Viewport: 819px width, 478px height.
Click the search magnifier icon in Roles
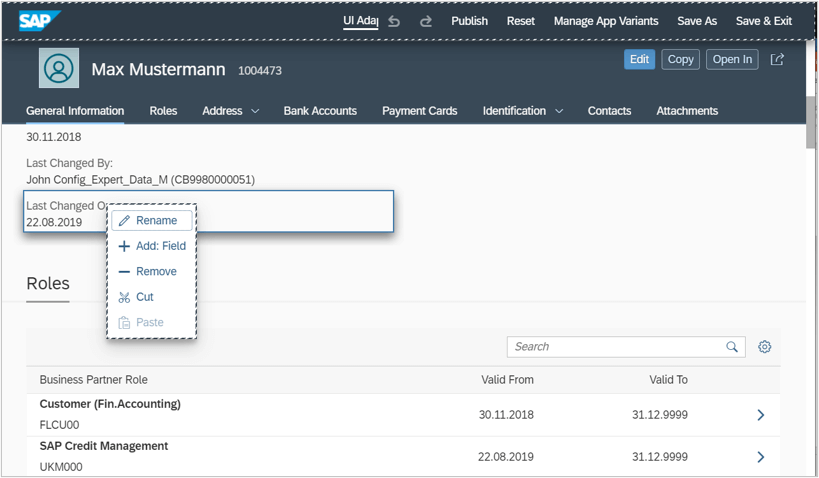pyautogui.click(x=732, y=347)
